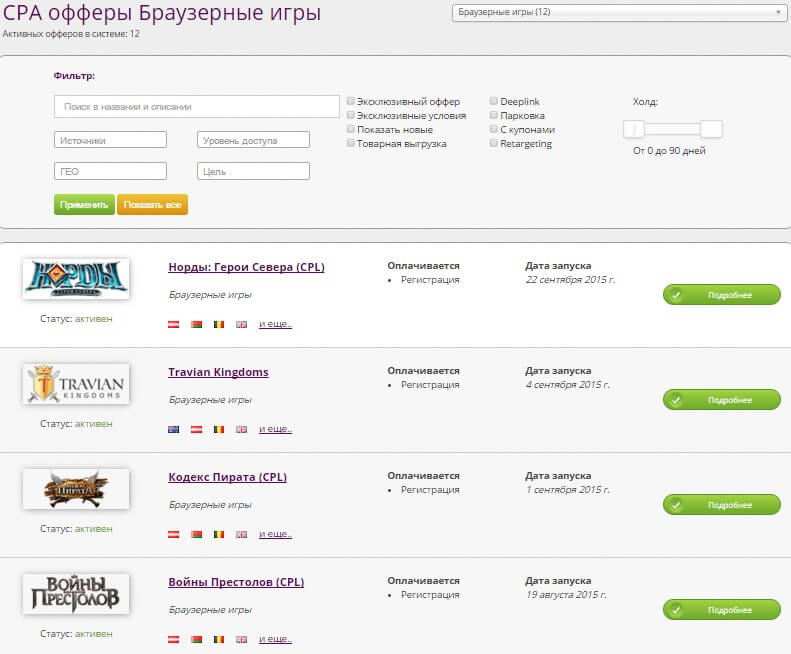
Task: Click 'и еще..' in Войны Престолов row
Action: 275,639
